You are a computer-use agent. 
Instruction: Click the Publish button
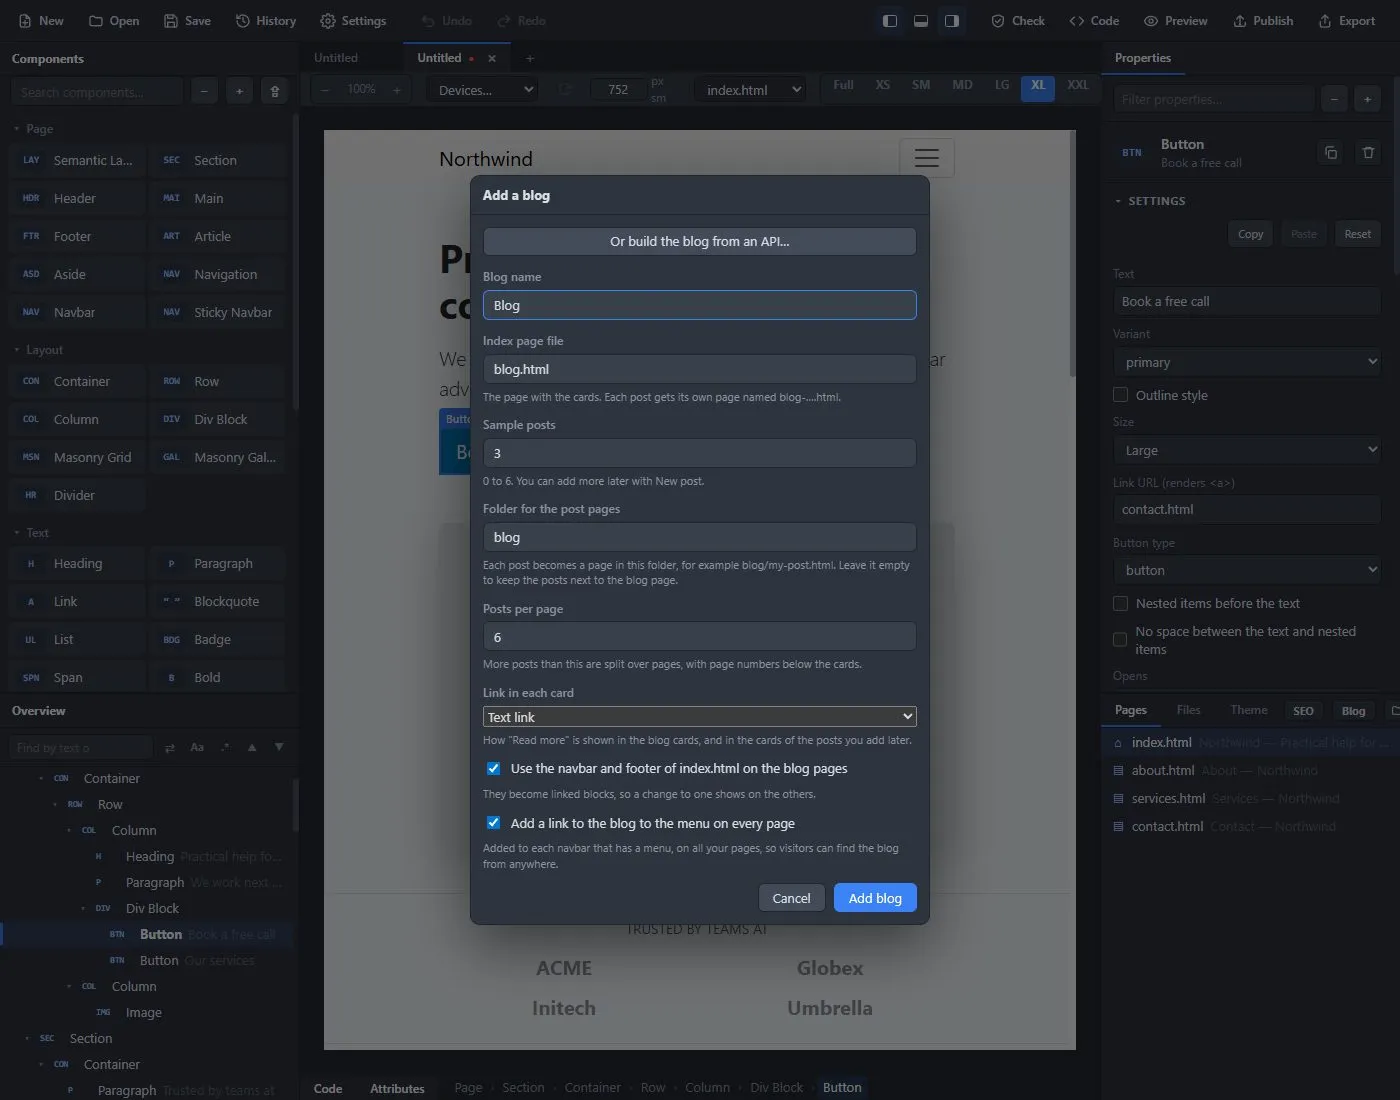[1262, 21]
